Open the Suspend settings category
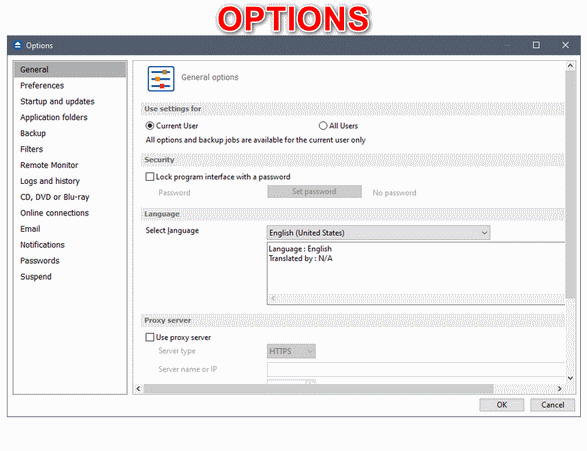587x451 pixels. pos(70,277)
